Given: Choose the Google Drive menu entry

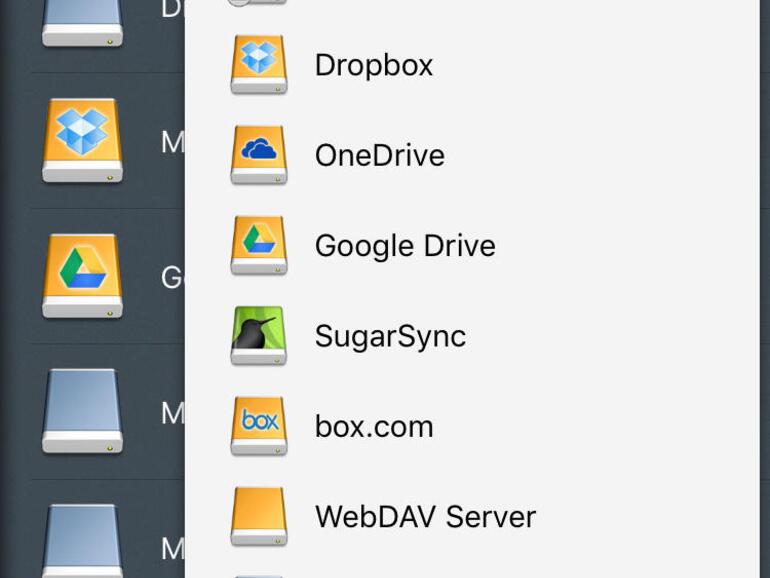Looking at the screenshot, I should (405, 246).
